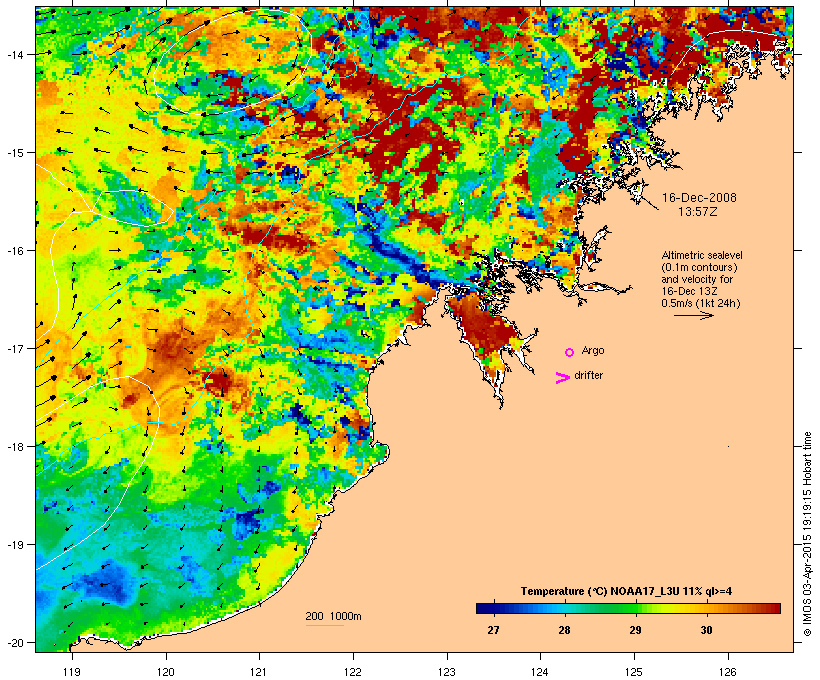Click the 'Altimetric sealevel' legend text
Screen dimensions: 820x680
point(702,255)
